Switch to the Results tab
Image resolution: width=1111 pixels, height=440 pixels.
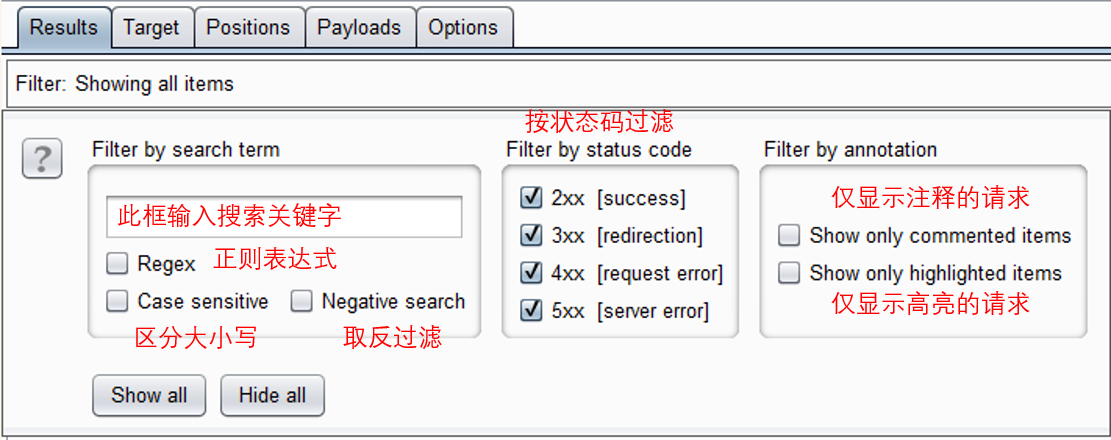64,27
